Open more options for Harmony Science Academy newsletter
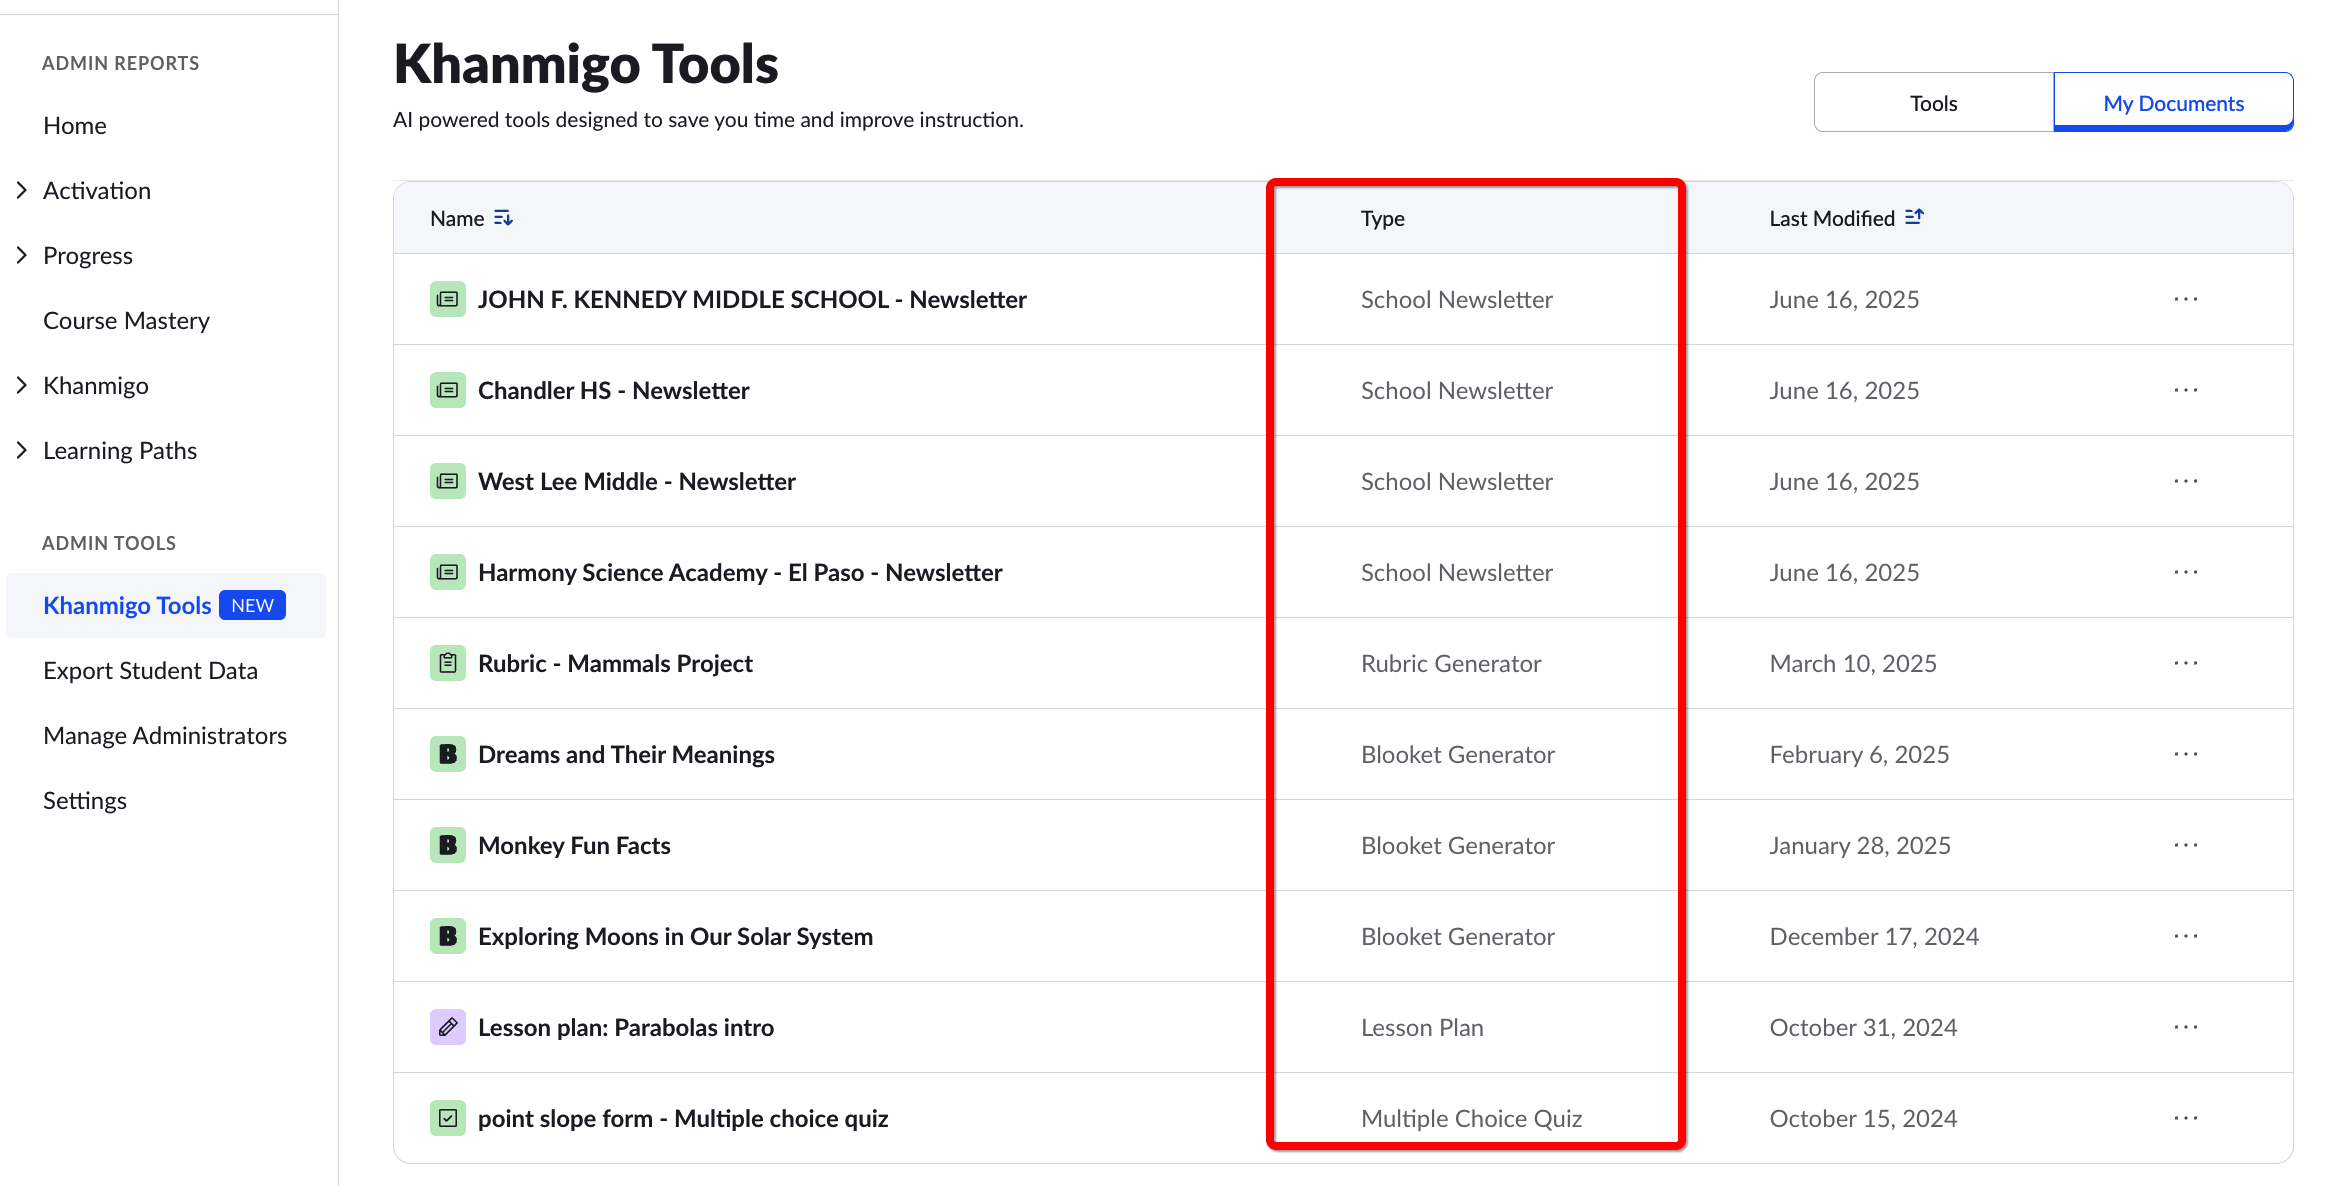This screenshot has height=1186, width=2336. click(x=2186, y=572)
